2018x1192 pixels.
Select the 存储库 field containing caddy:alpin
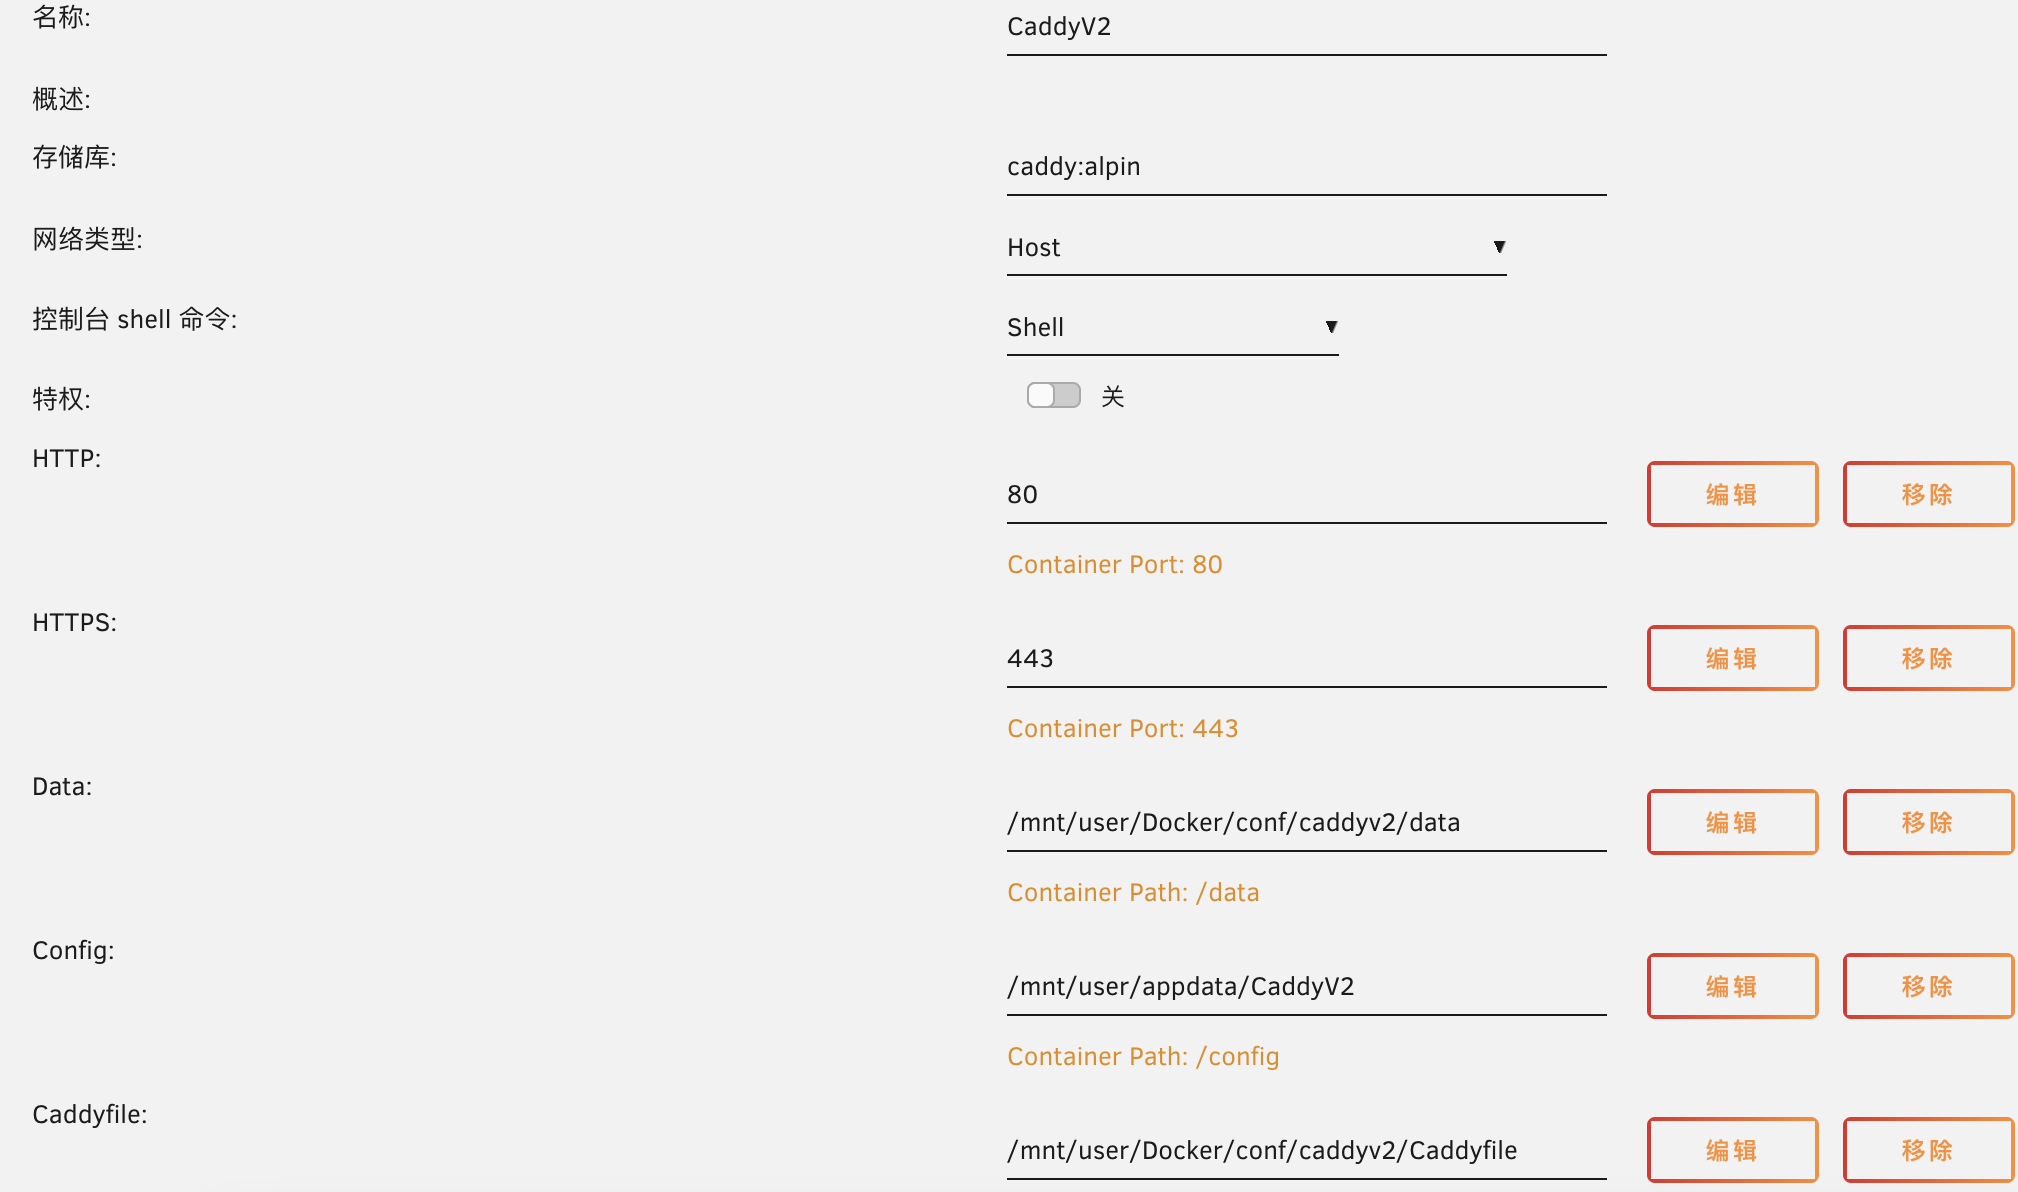tap(1305, 166)
